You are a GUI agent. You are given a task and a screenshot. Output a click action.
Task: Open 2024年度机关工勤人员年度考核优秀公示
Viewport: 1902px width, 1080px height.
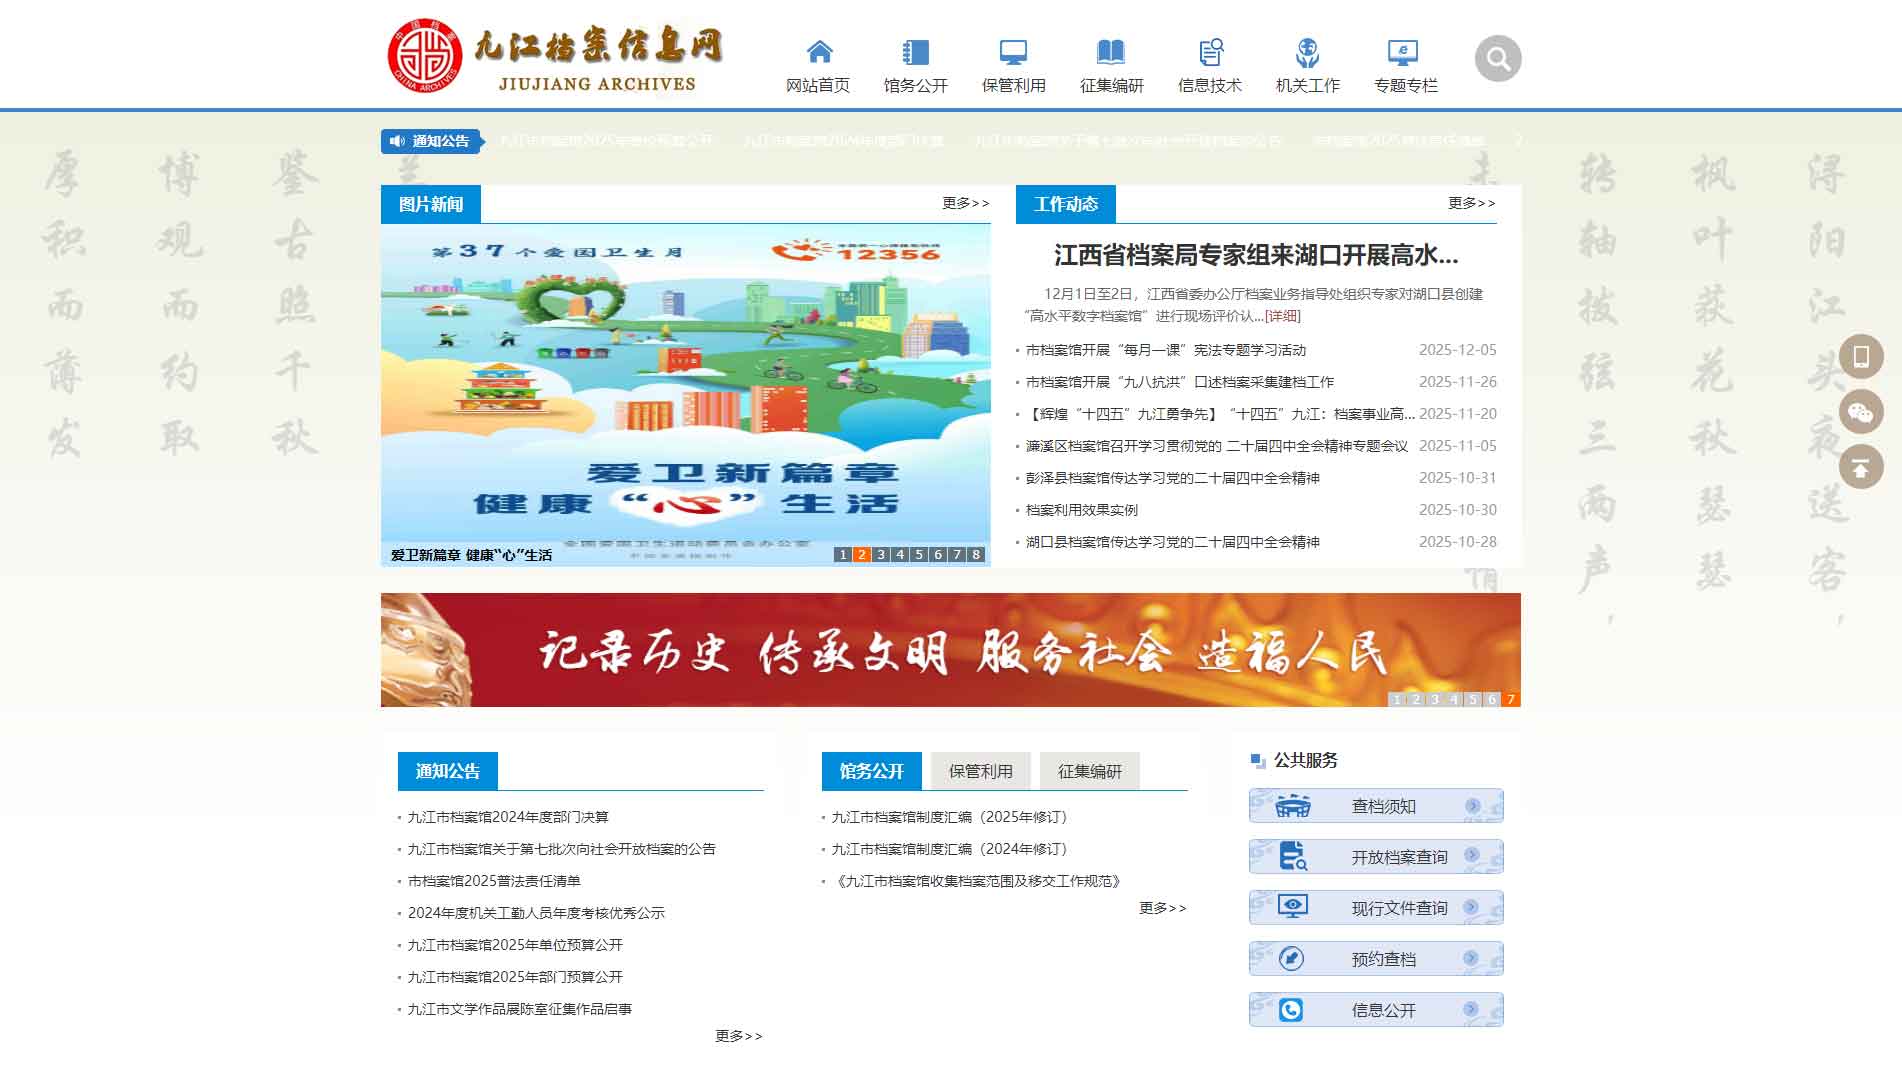(536, 913)
